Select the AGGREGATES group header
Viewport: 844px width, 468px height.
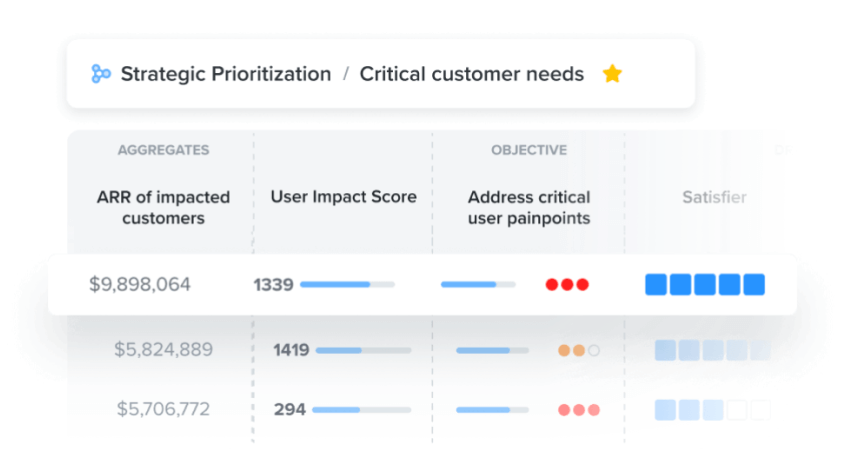(x=164, y=150)
